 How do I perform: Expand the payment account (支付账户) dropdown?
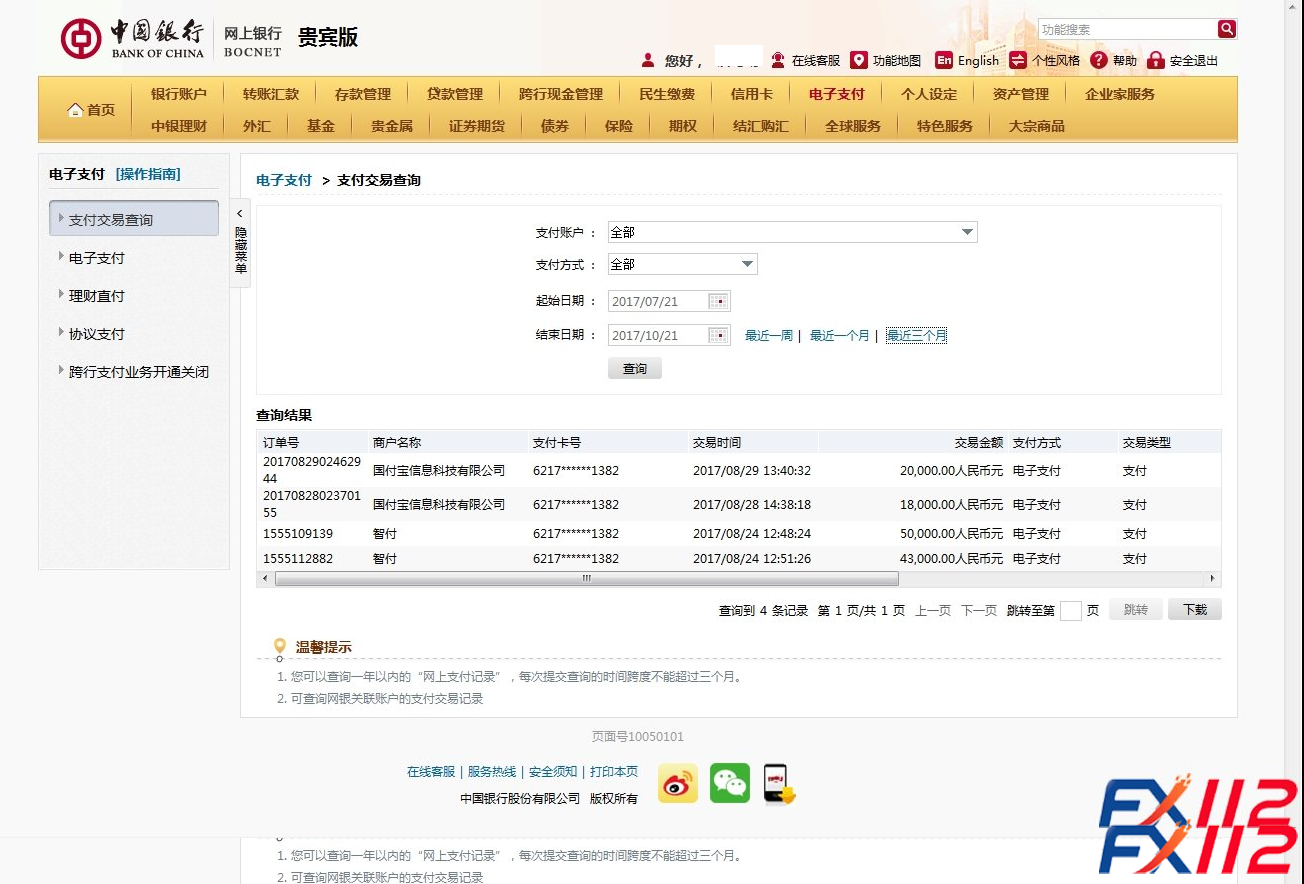coord(967,232)
